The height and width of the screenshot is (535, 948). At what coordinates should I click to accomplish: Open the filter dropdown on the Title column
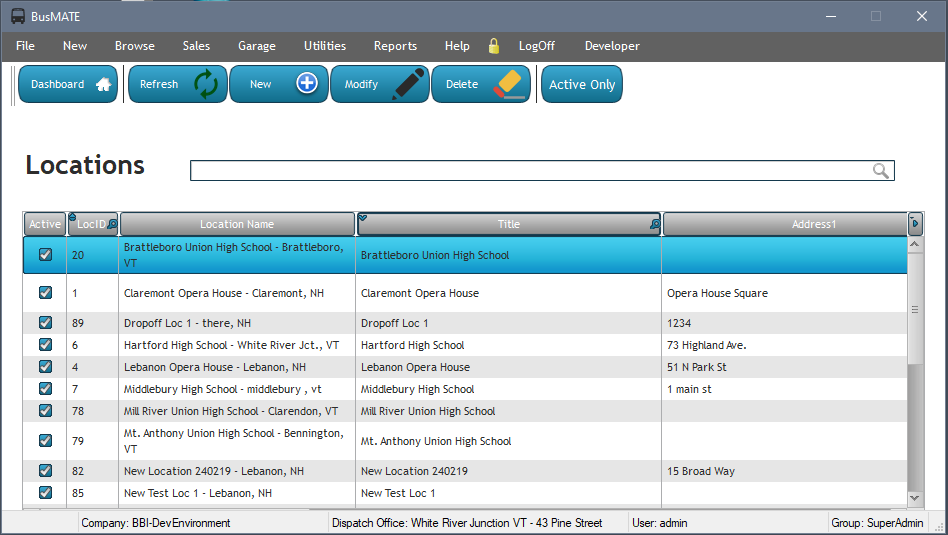click(x=363, y=217)
